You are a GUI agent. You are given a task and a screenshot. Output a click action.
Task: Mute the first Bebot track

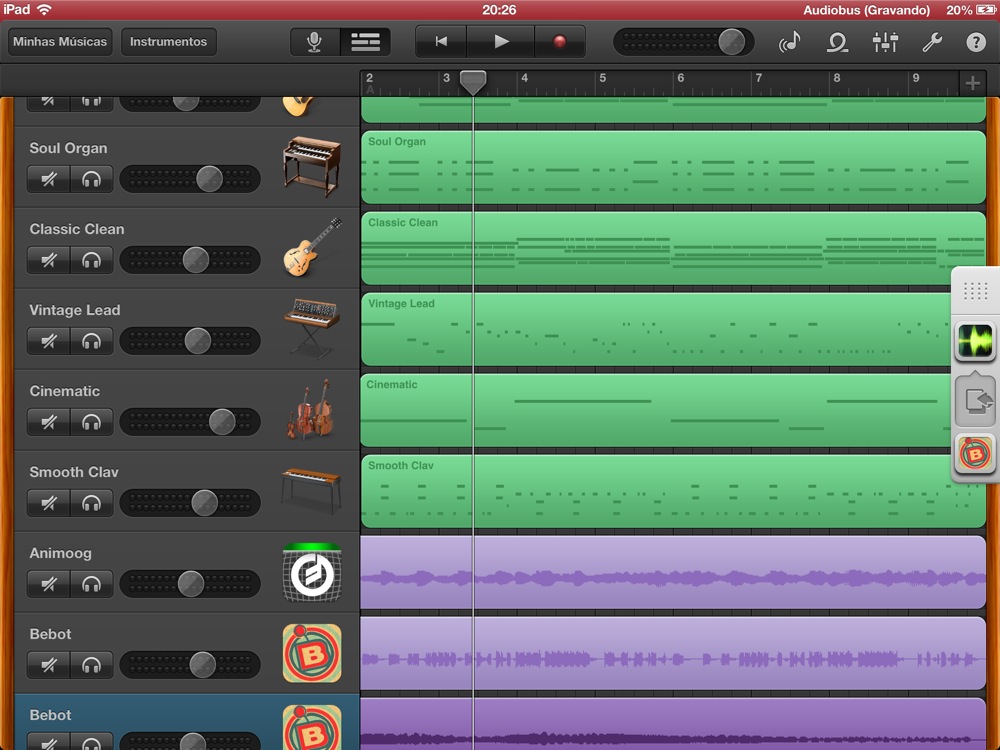(x=48, y=665)
